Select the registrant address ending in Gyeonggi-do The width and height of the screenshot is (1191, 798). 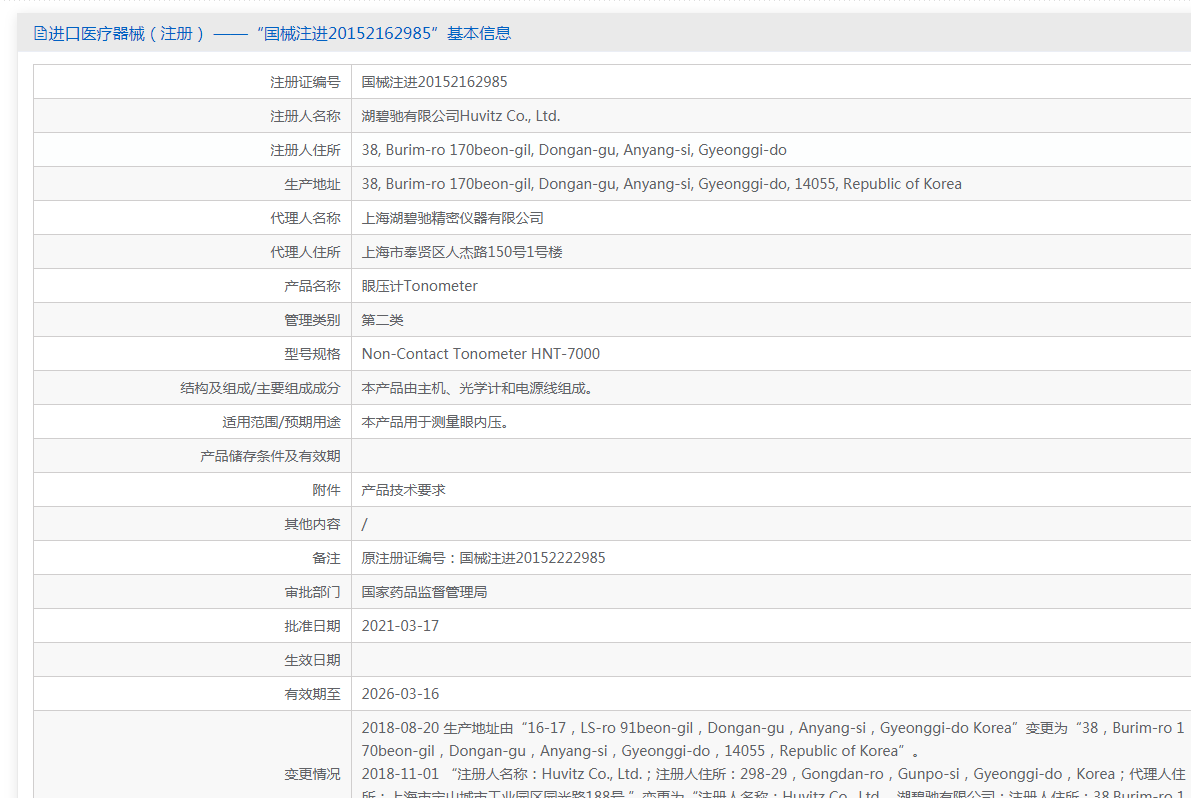[x=574, y=150]
